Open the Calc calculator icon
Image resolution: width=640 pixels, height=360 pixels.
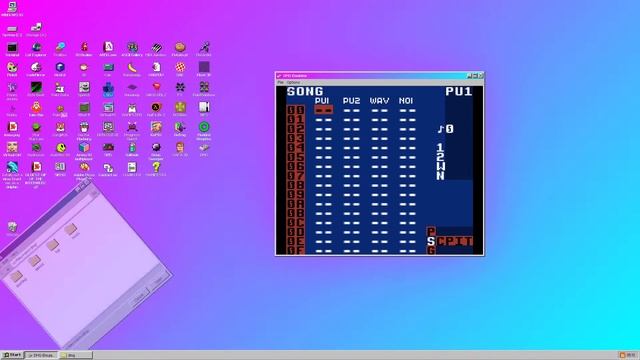click(108, 67)
